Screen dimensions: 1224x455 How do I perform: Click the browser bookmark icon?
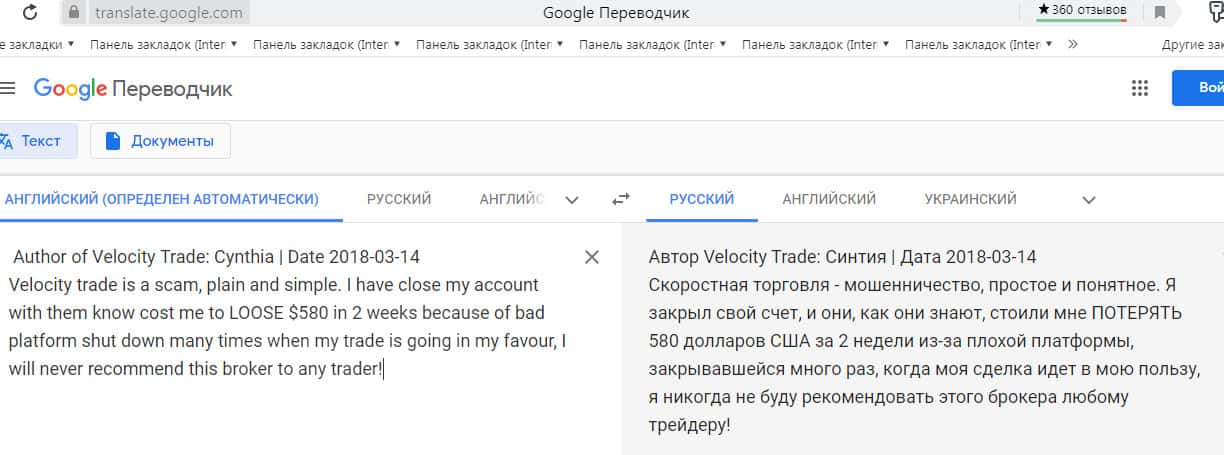click(1160, 13)
